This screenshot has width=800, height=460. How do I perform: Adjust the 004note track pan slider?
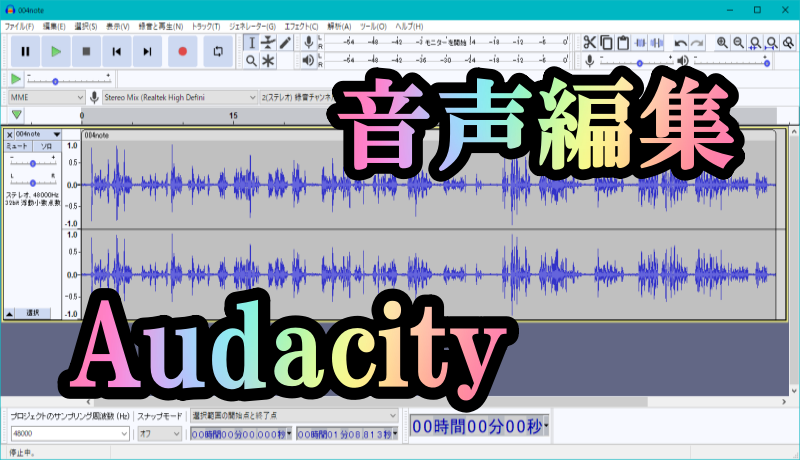pos(33,182)
